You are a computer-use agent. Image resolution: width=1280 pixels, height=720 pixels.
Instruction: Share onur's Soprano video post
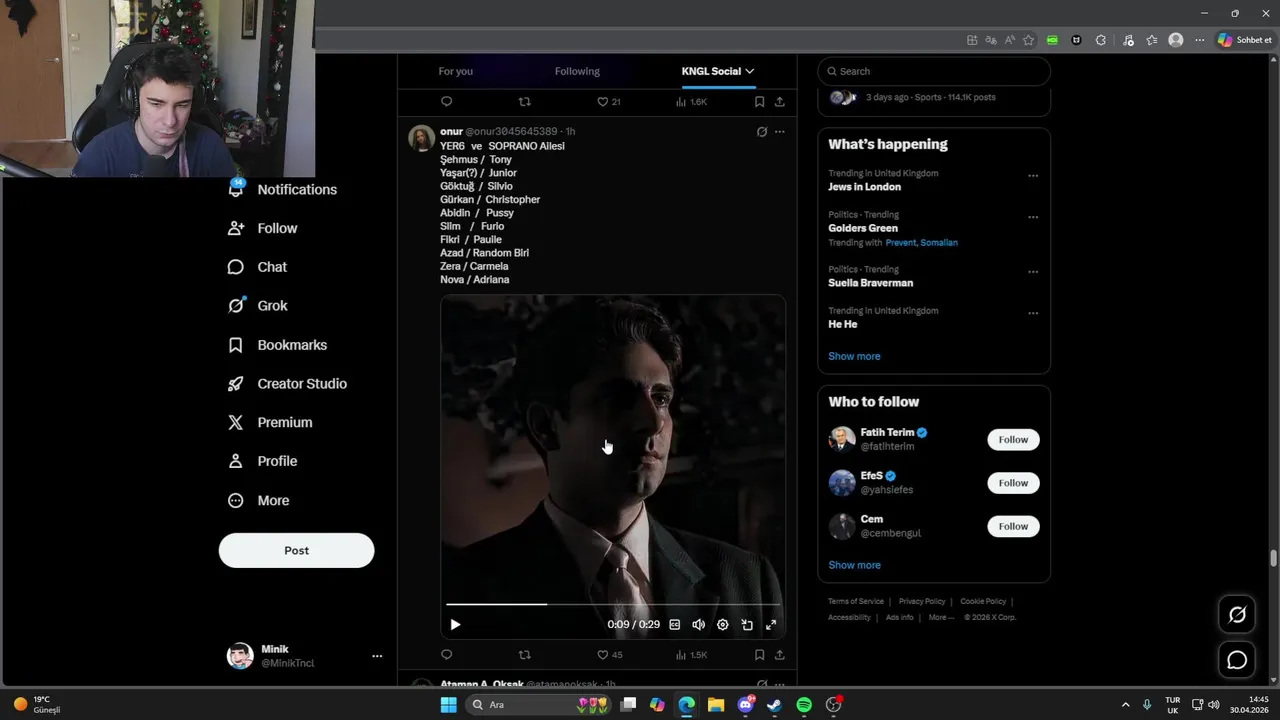(x=780, y=655)
